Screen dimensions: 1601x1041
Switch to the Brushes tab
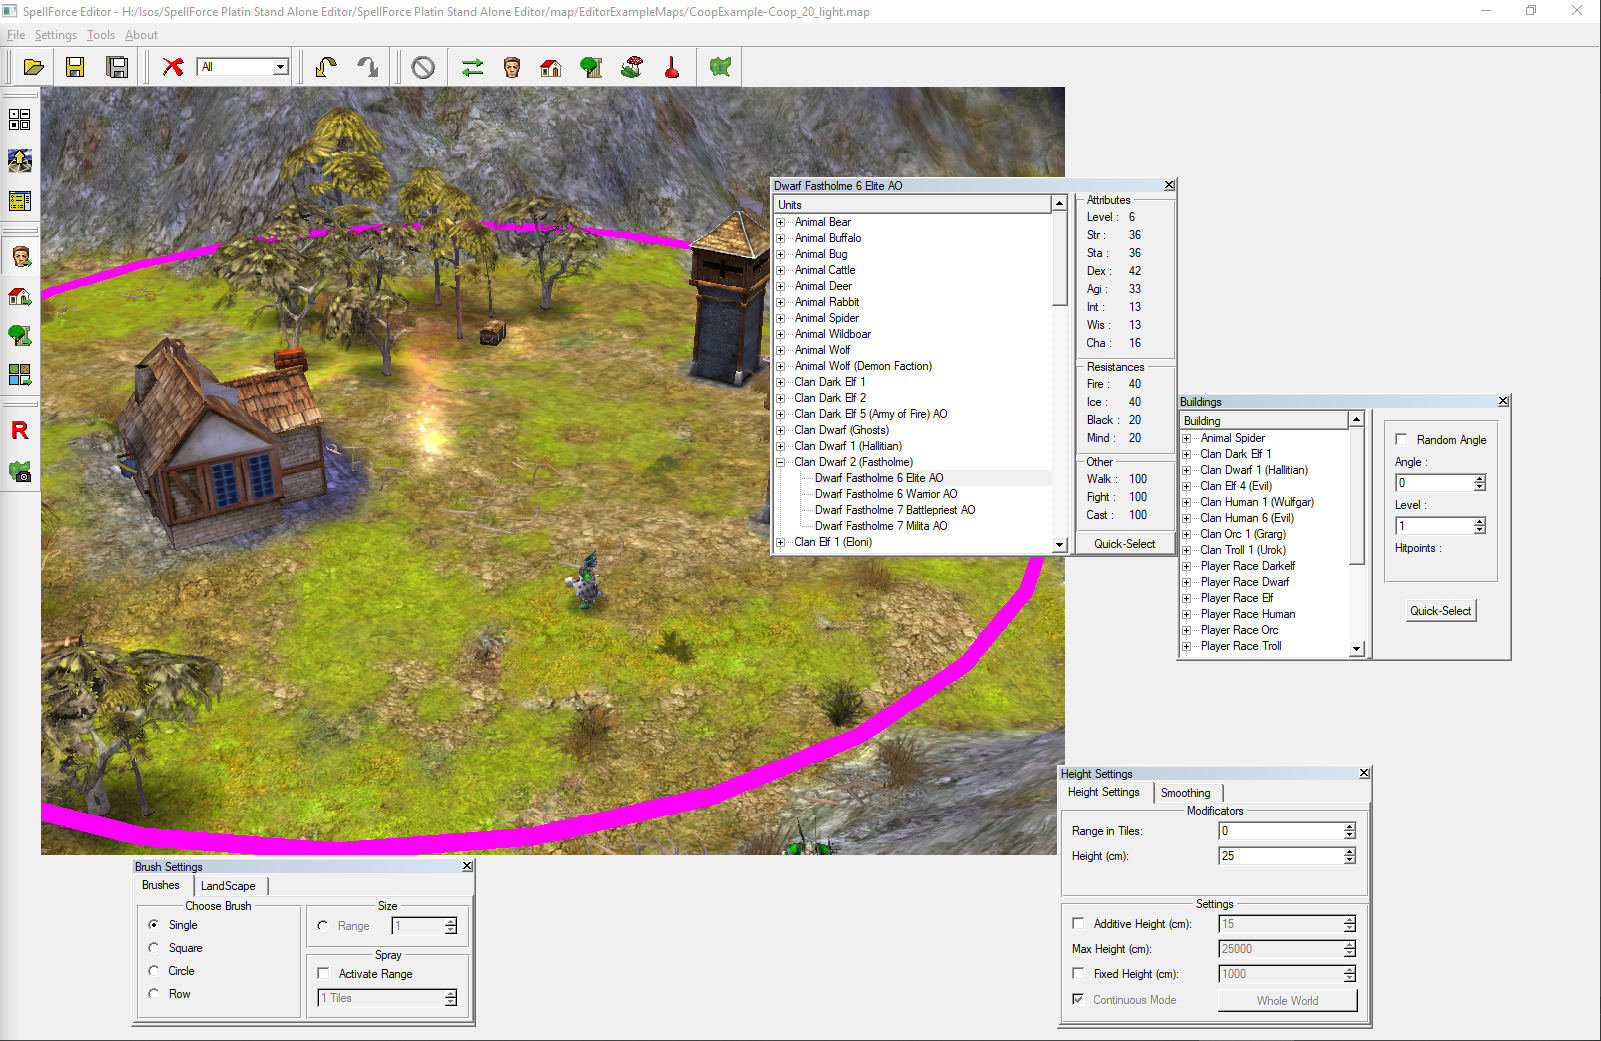pos(161,885)
